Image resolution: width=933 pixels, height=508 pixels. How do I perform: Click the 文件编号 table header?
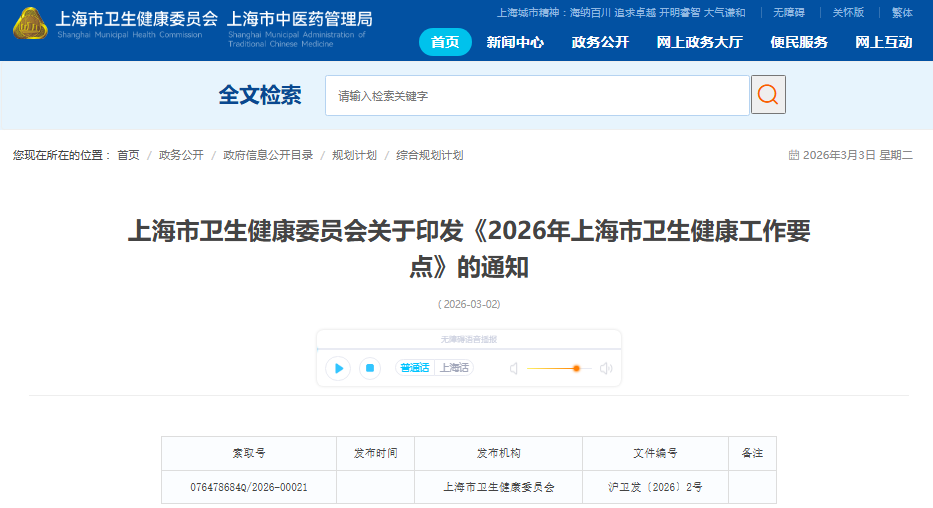tap(655, 453)
